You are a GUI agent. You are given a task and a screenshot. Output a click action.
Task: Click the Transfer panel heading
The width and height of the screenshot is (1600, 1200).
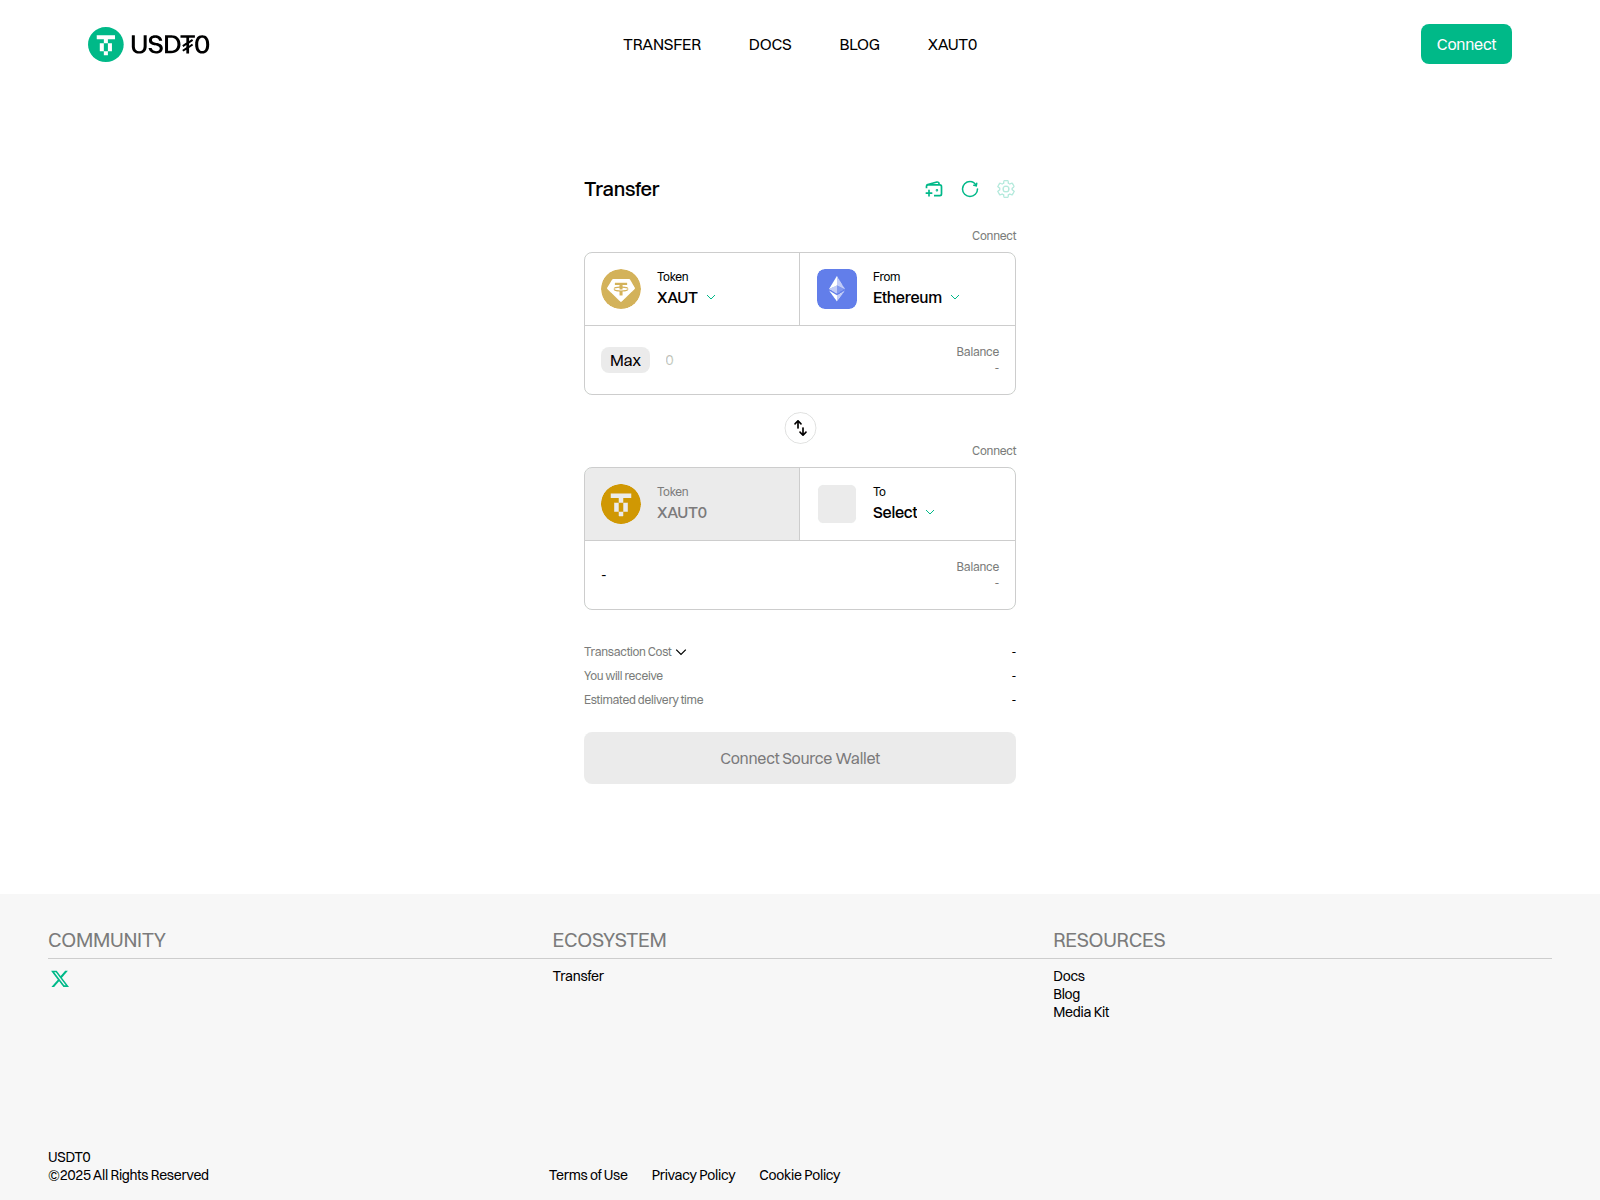tap(621, 189)
